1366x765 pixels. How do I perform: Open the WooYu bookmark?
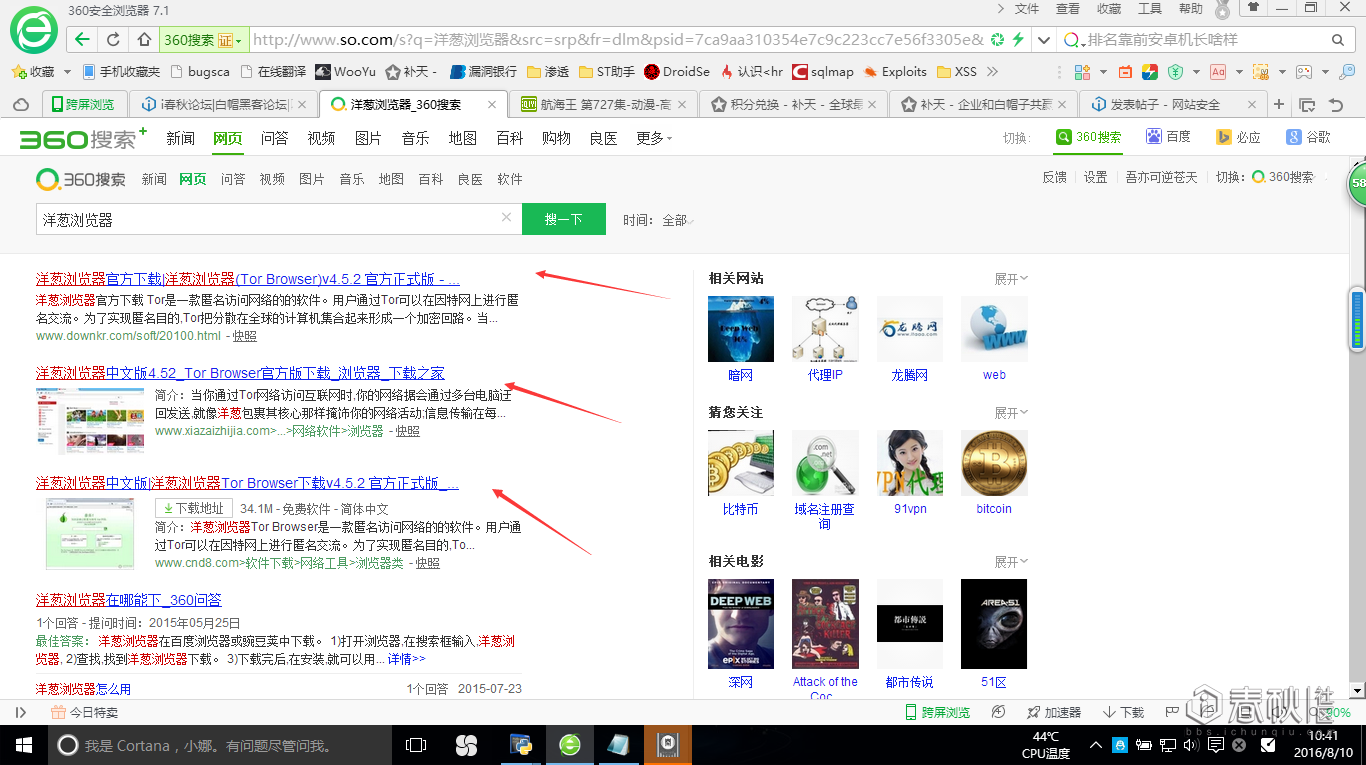(x=345, y=72)
